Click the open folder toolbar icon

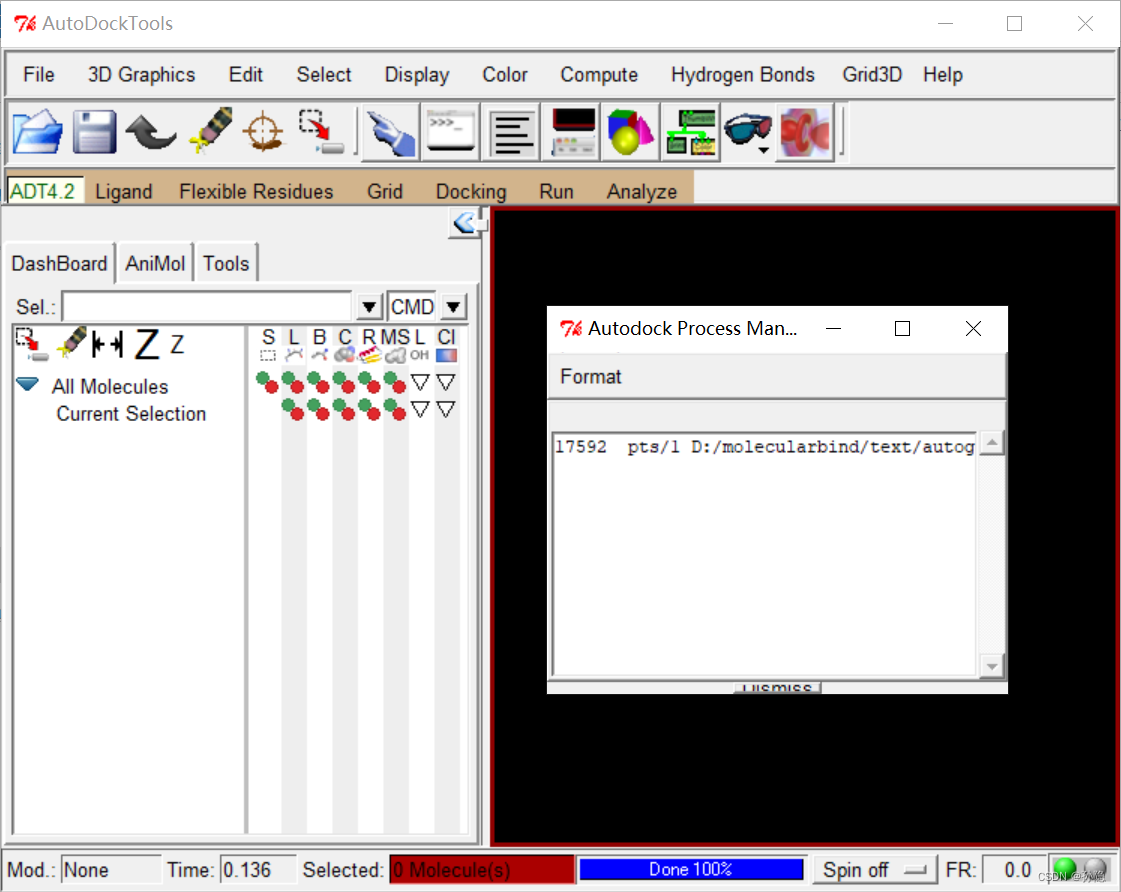pos(37,132)
